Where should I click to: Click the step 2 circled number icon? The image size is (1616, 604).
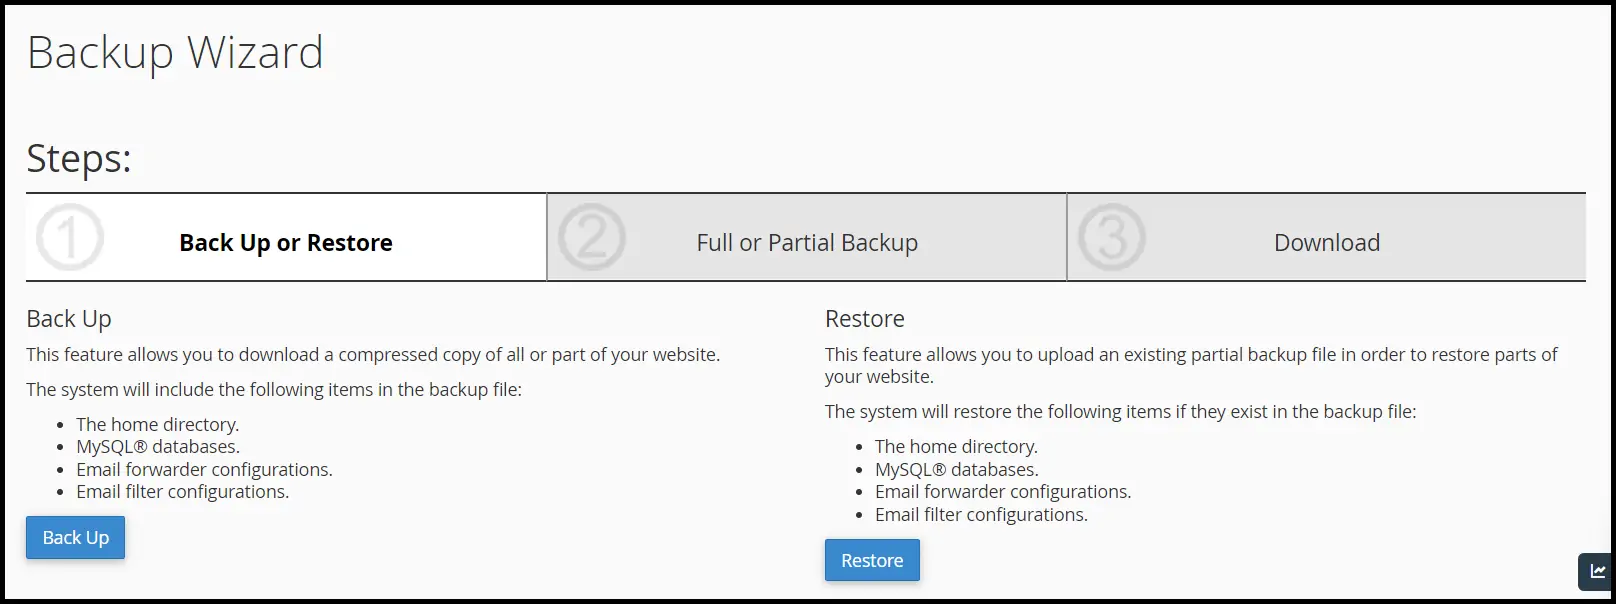(592, 238)
